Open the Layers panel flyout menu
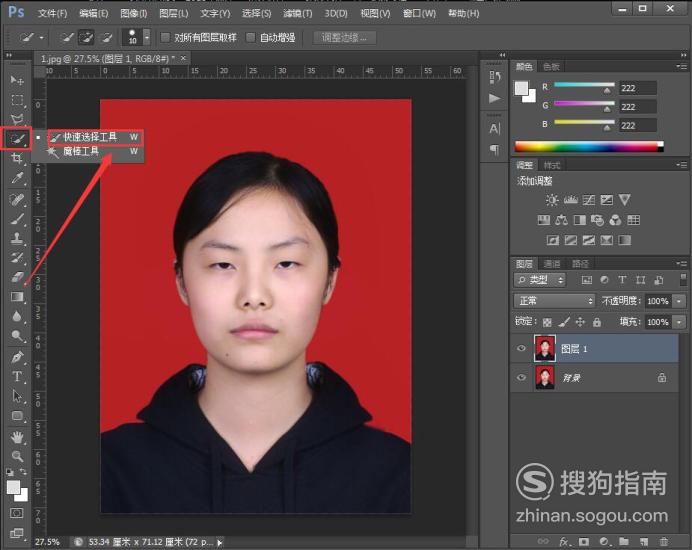The image size is (692, 550). click(682, 264)
